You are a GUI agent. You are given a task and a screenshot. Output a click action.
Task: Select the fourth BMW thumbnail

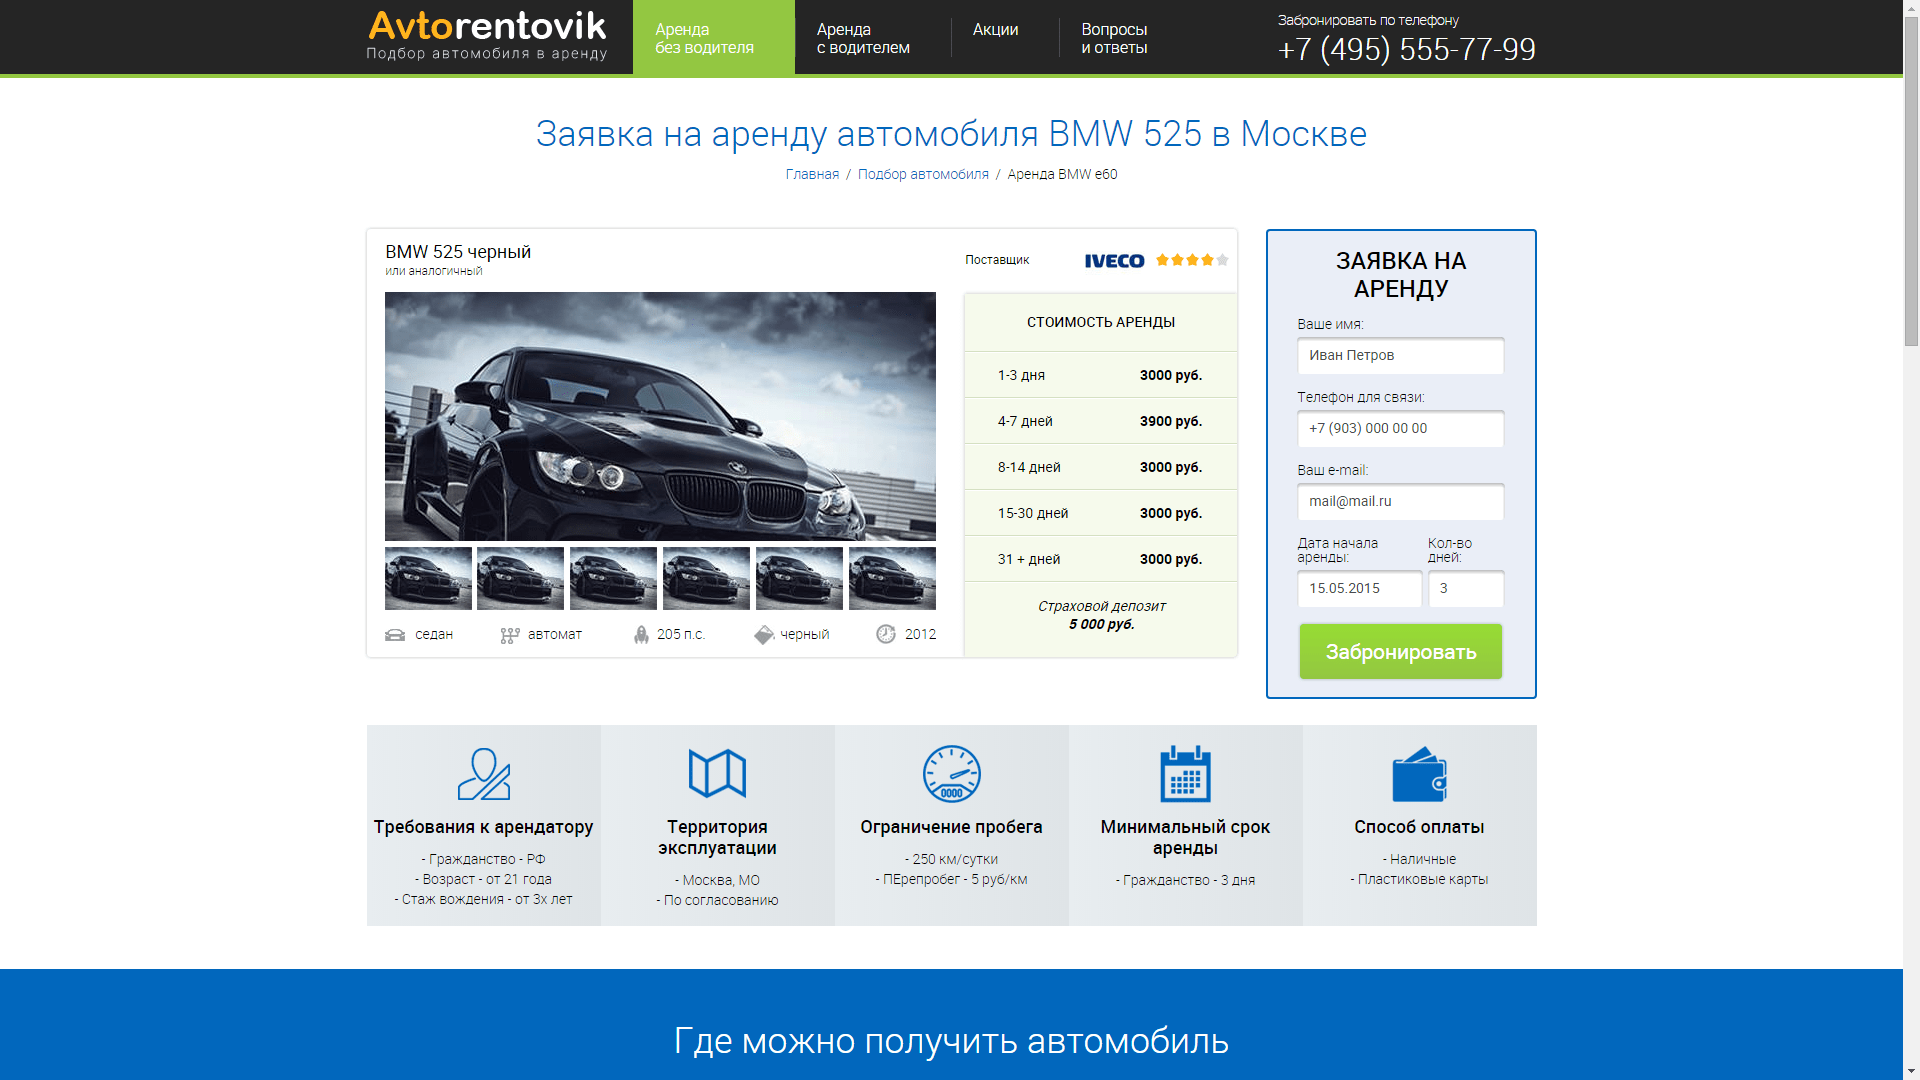(706, 578)
